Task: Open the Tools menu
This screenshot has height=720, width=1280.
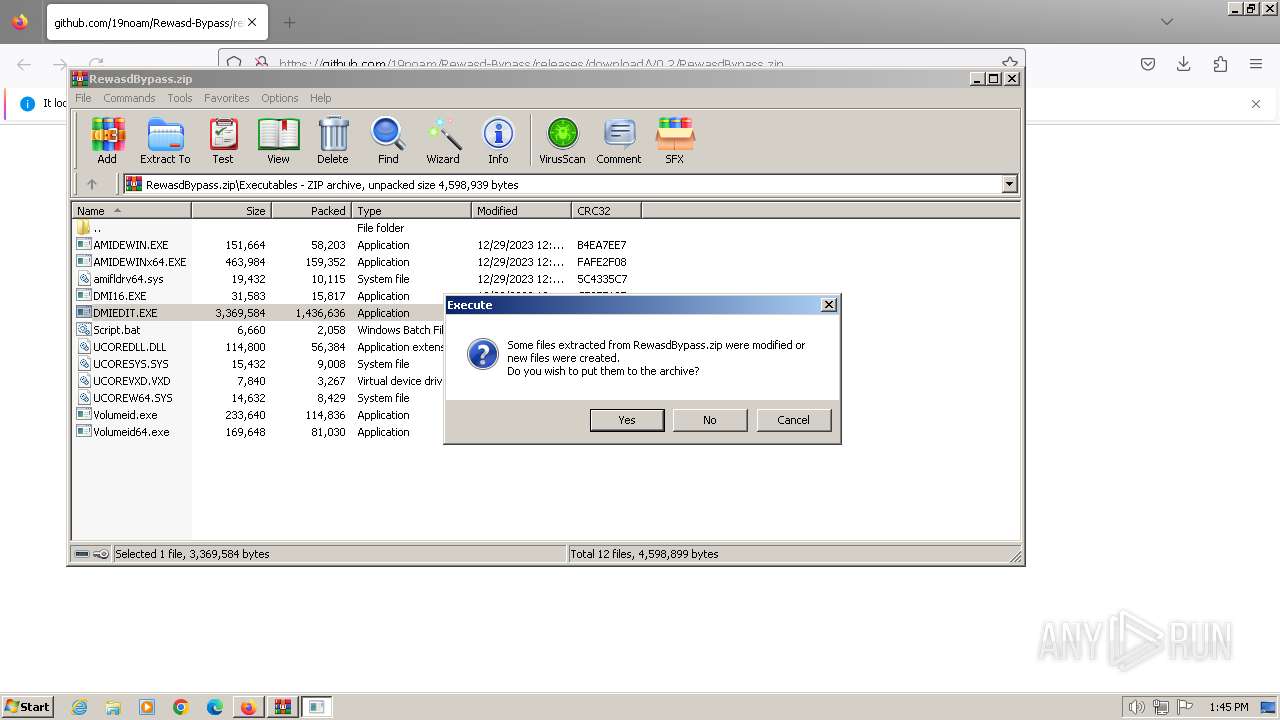Action: pyautogui.click(x=180, y=98)
